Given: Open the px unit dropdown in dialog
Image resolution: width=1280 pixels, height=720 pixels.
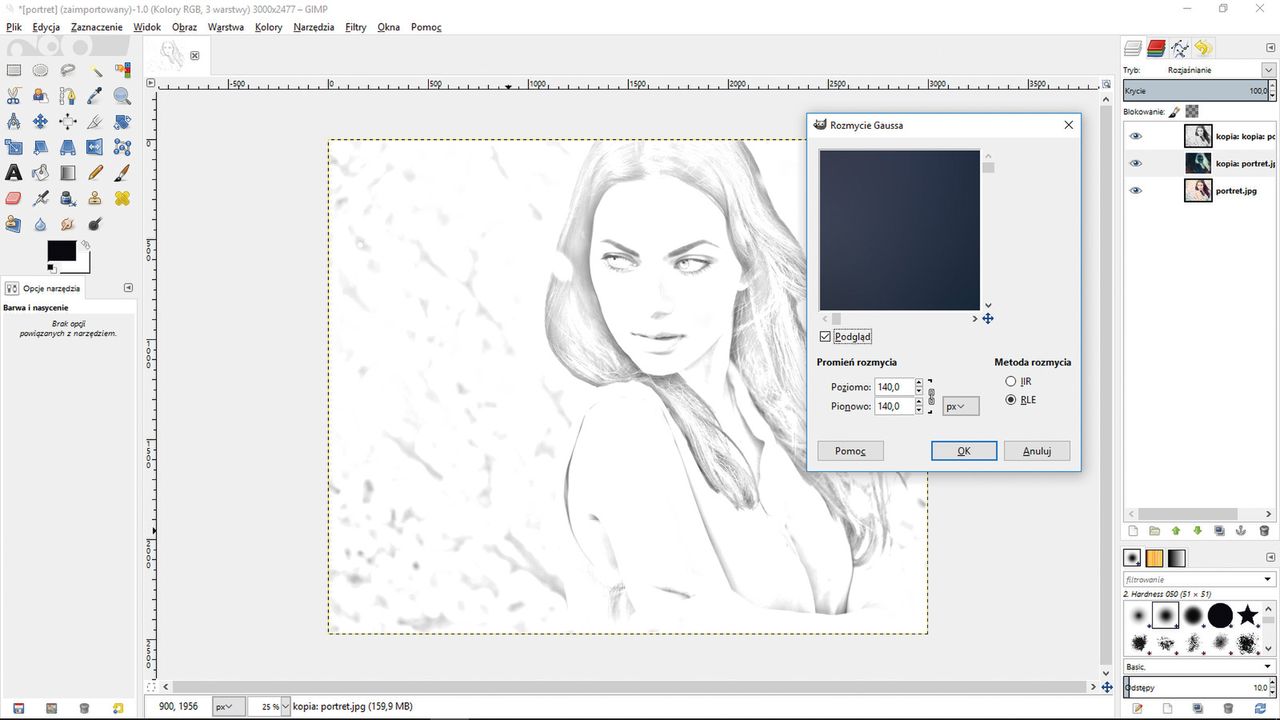Looking at the screenshot, I should 961,407.
